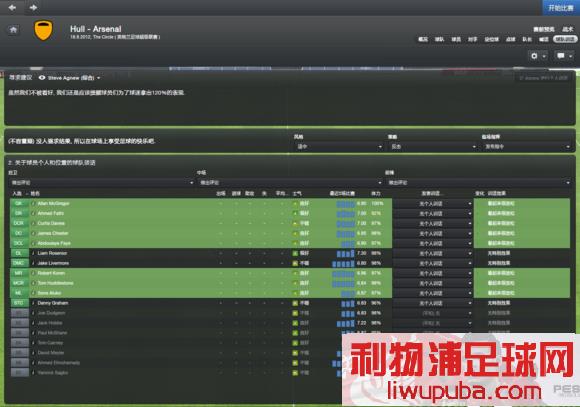Image resolution: width=580 pixels, height=407 pixels.
Task: Expand the arrow next to chat icon
Action: point(571,56)
